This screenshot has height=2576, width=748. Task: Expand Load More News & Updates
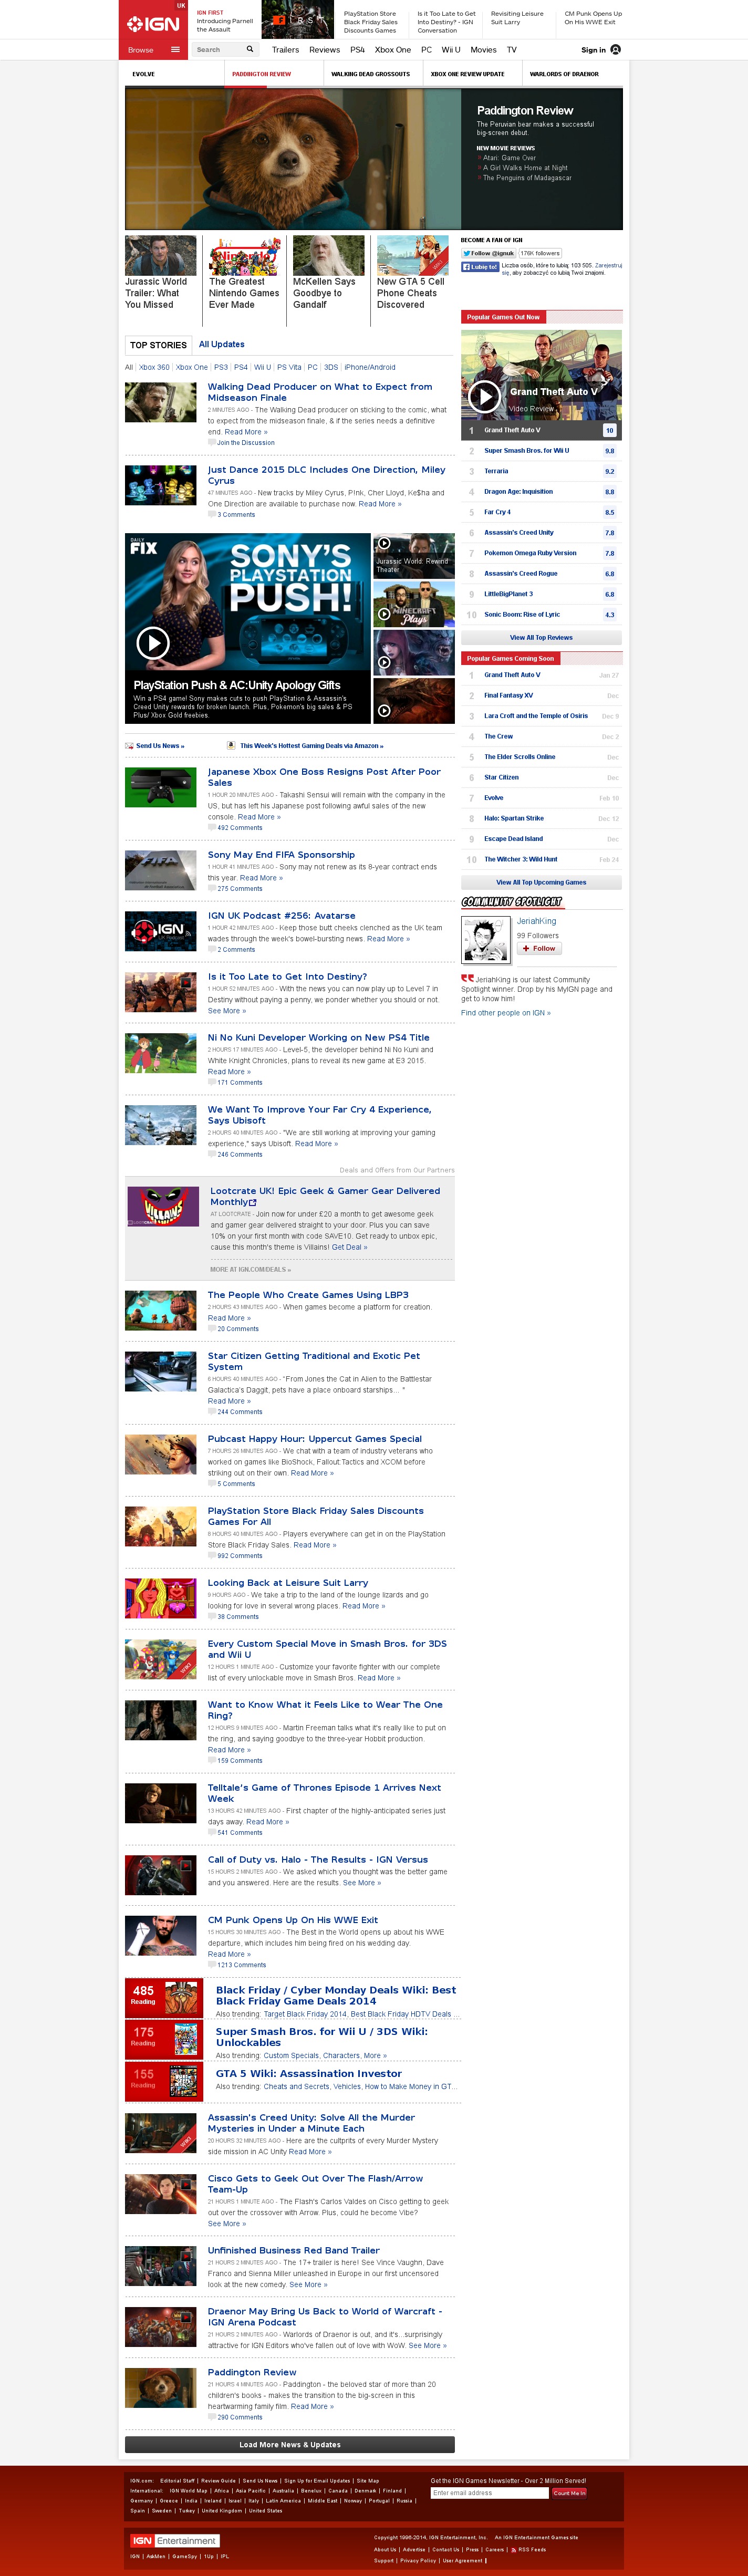pos(289,2444)
